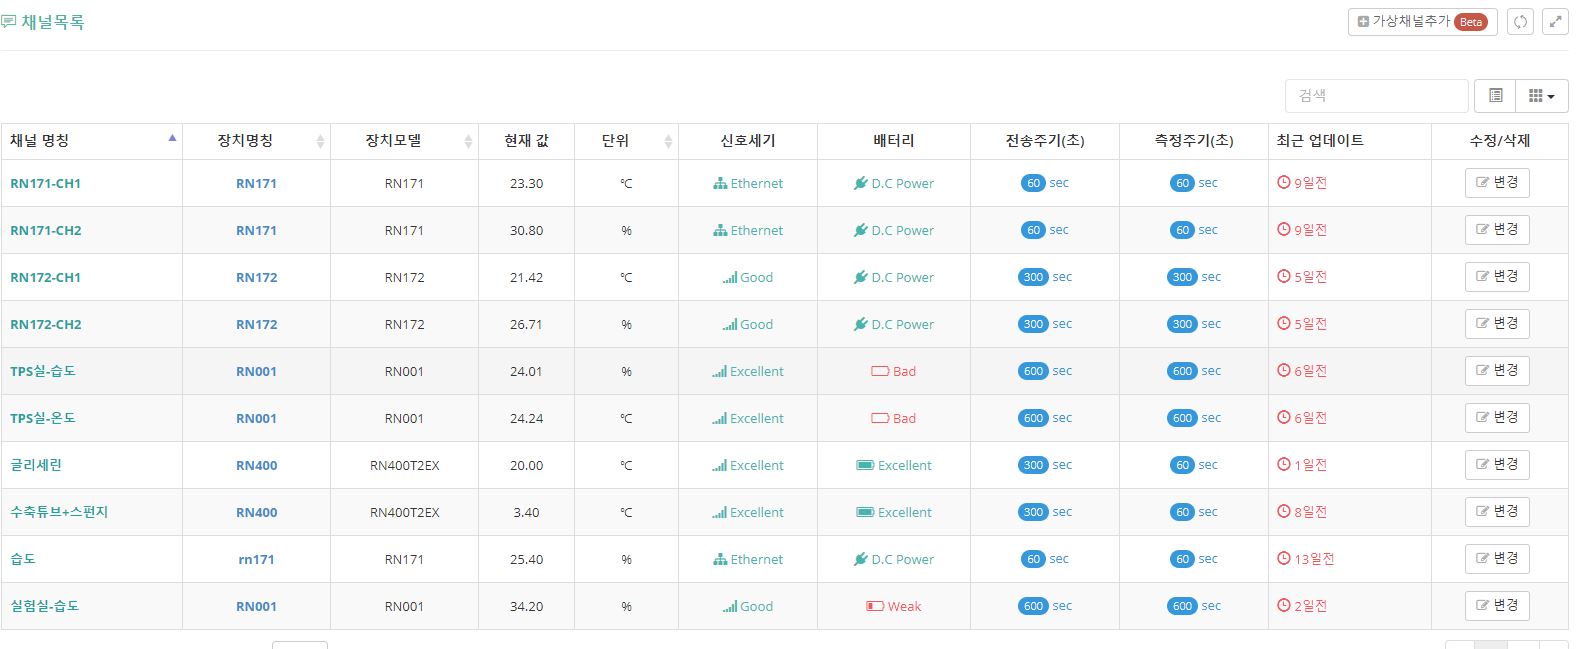The image size is (1576, 649).
Task: Sort by 단위 column header
Action: pyautogui.click(x=626, y=141)
